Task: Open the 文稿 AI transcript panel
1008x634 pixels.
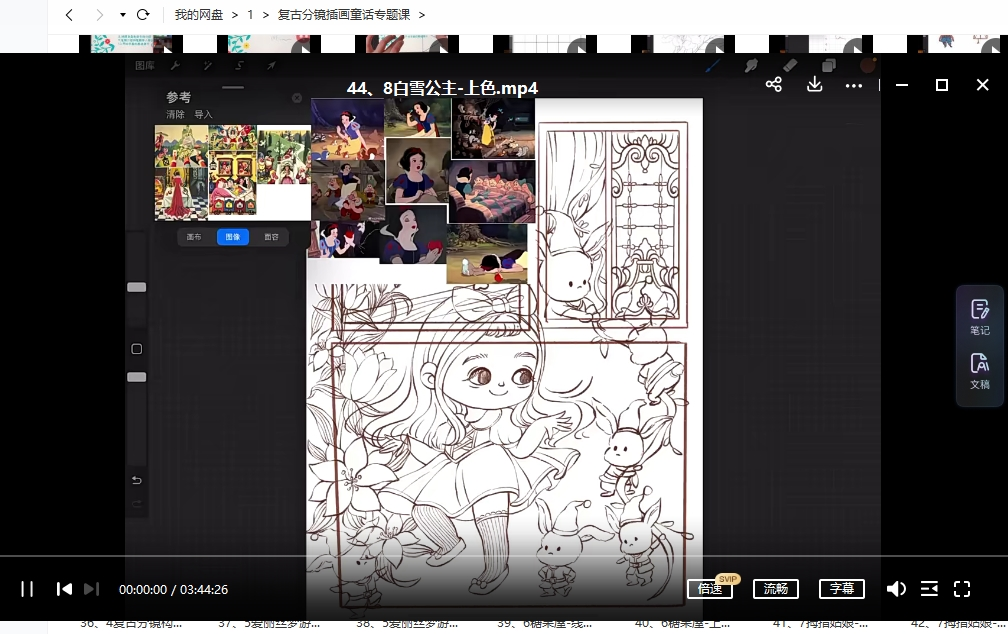Action: 979,371
